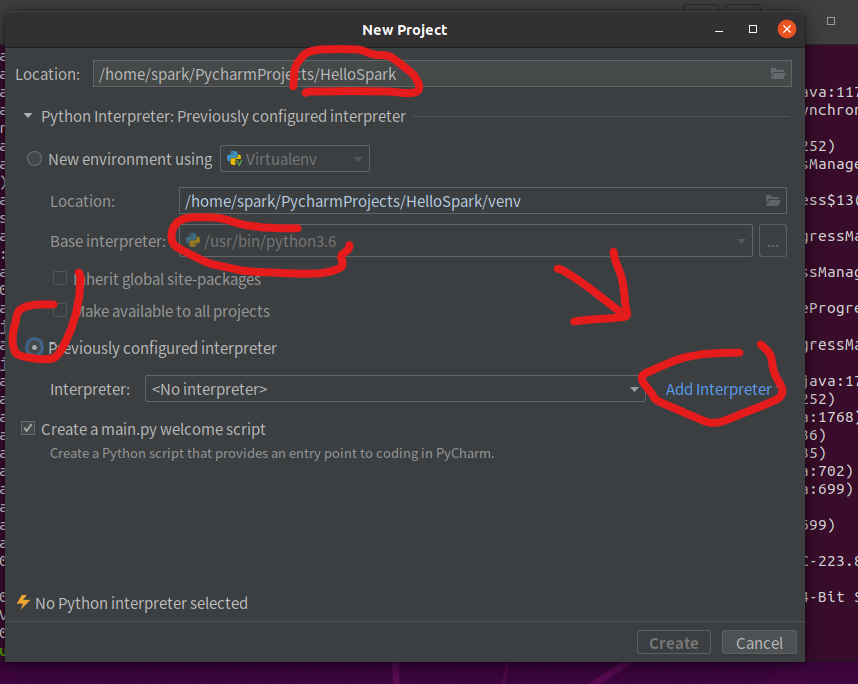Click the New Project title bar text
858x684 pixels.
(x=404, y=30)
